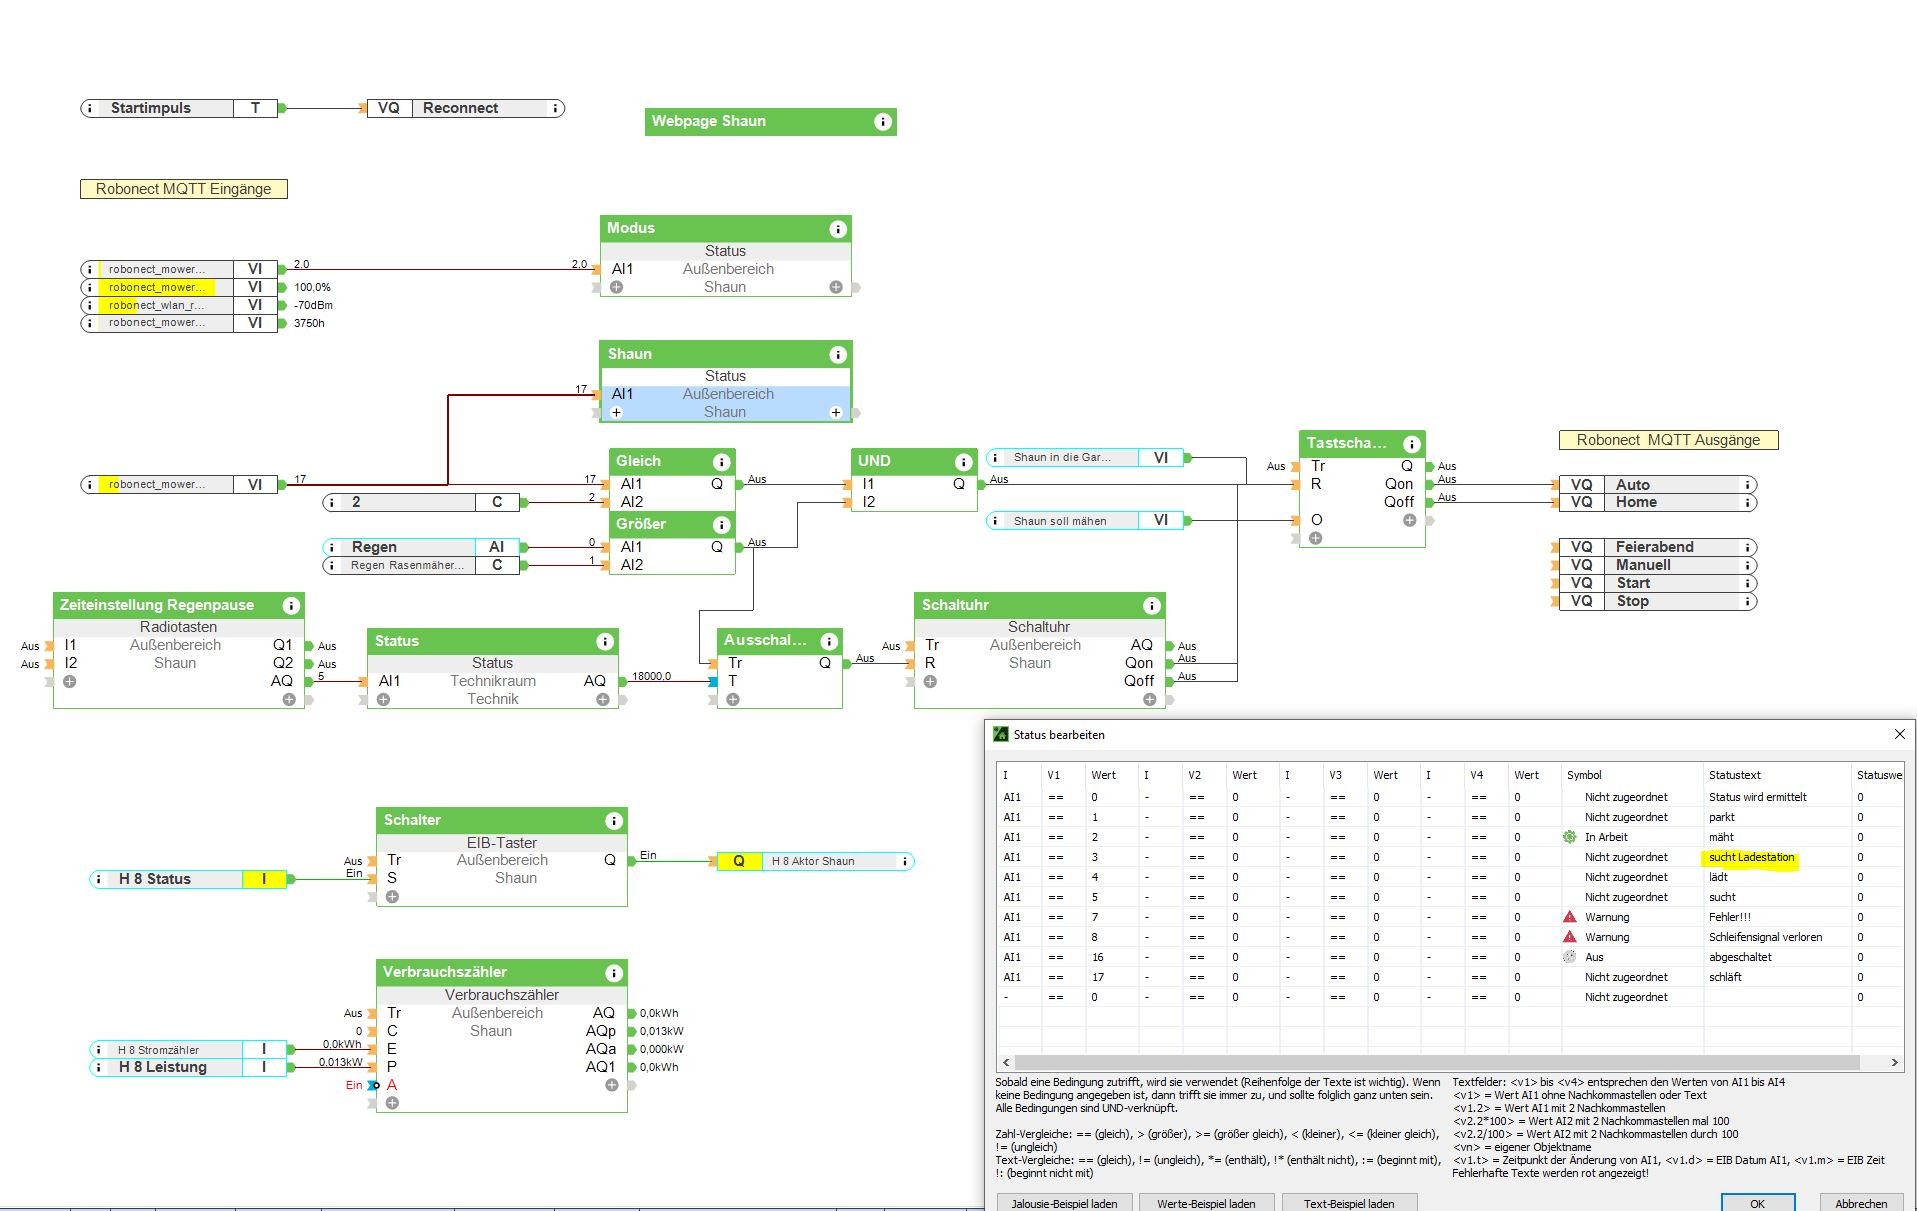Click the Status bearbeiten window app icon

(x=1001, y=734)
